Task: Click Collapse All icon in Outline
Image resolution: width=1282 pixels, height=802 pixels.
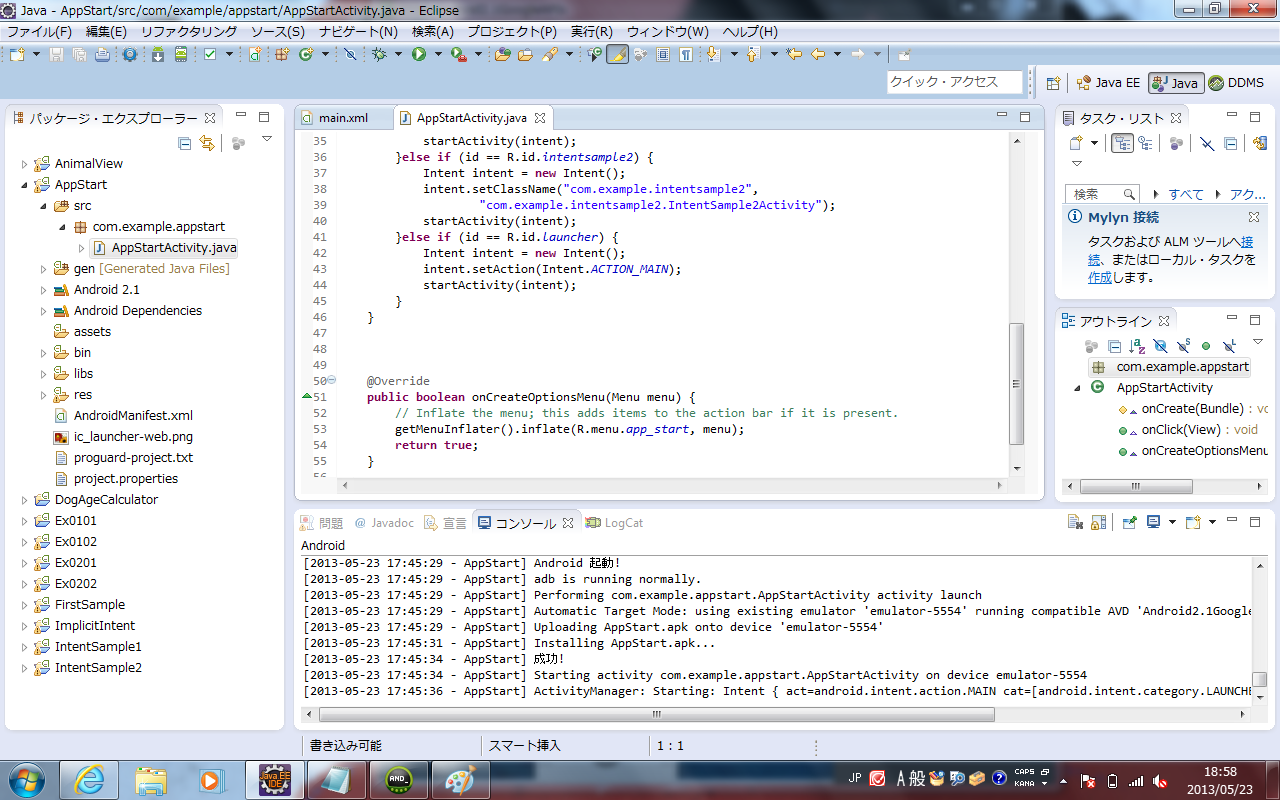Action: pyautogui.click(x=1114, y=346)
